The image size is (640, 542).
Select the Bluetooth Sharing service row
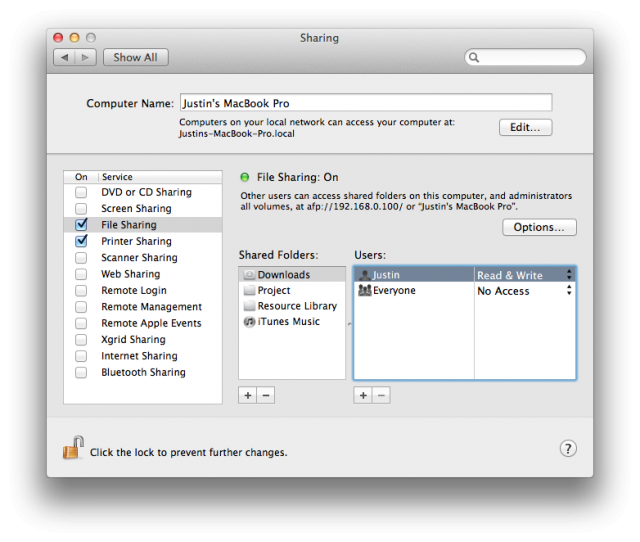click(x=143, y=372)
